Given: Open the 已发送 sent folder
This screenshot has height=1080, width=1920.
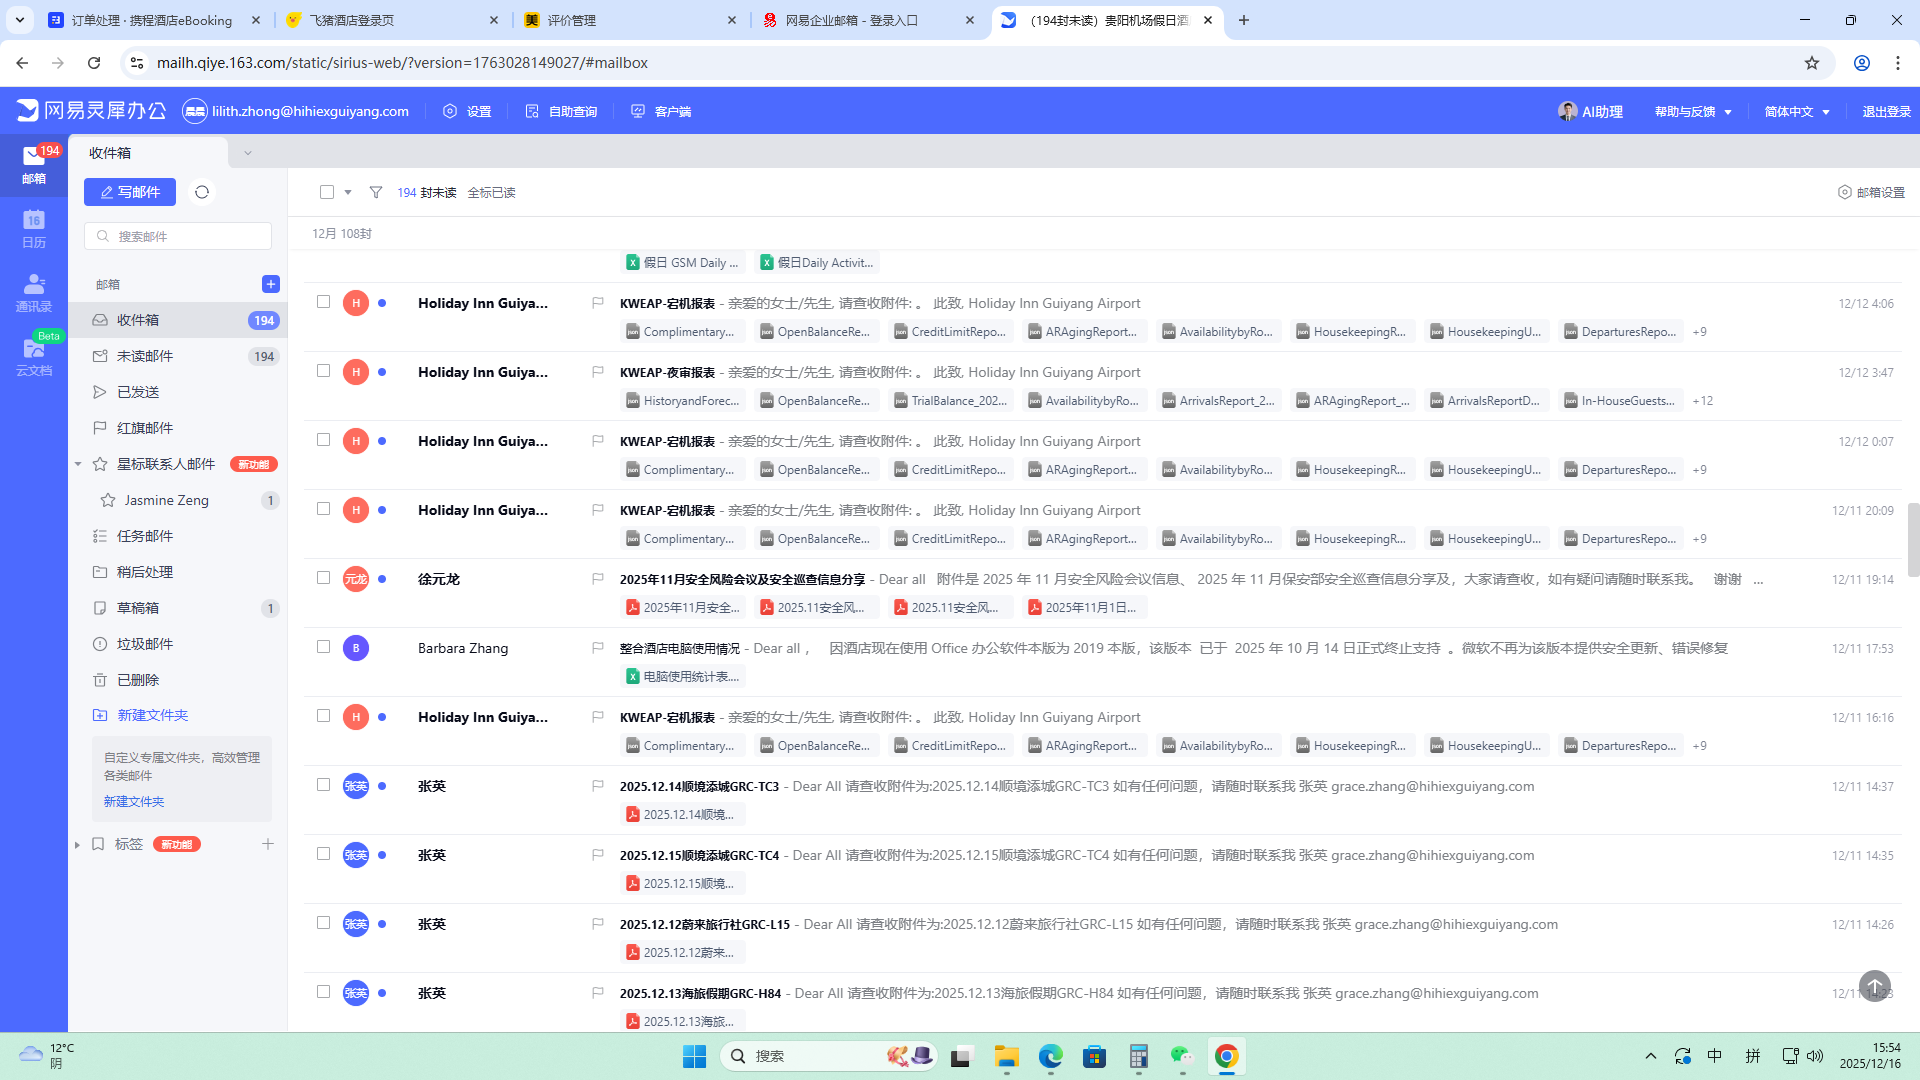Looking at the screenshot, I should tap(138, 392).
